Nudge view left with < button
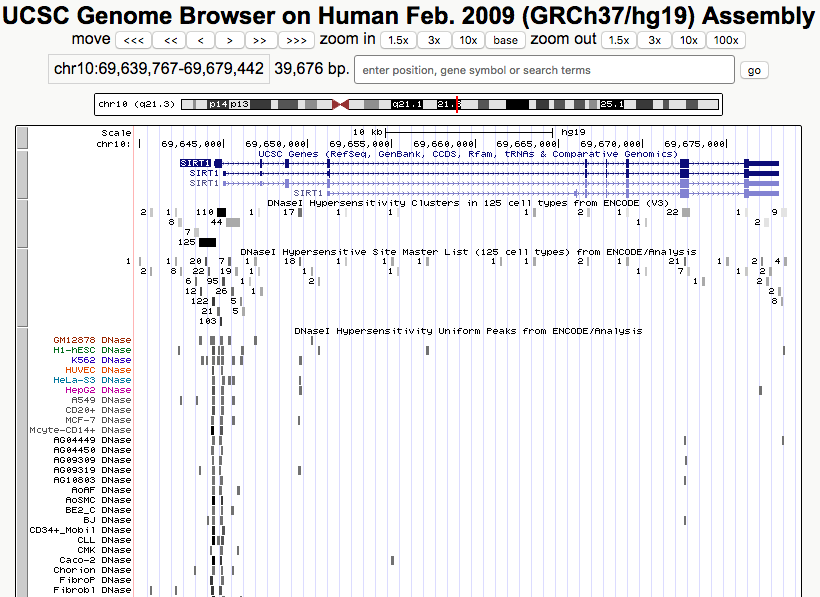 coord(201,40)
